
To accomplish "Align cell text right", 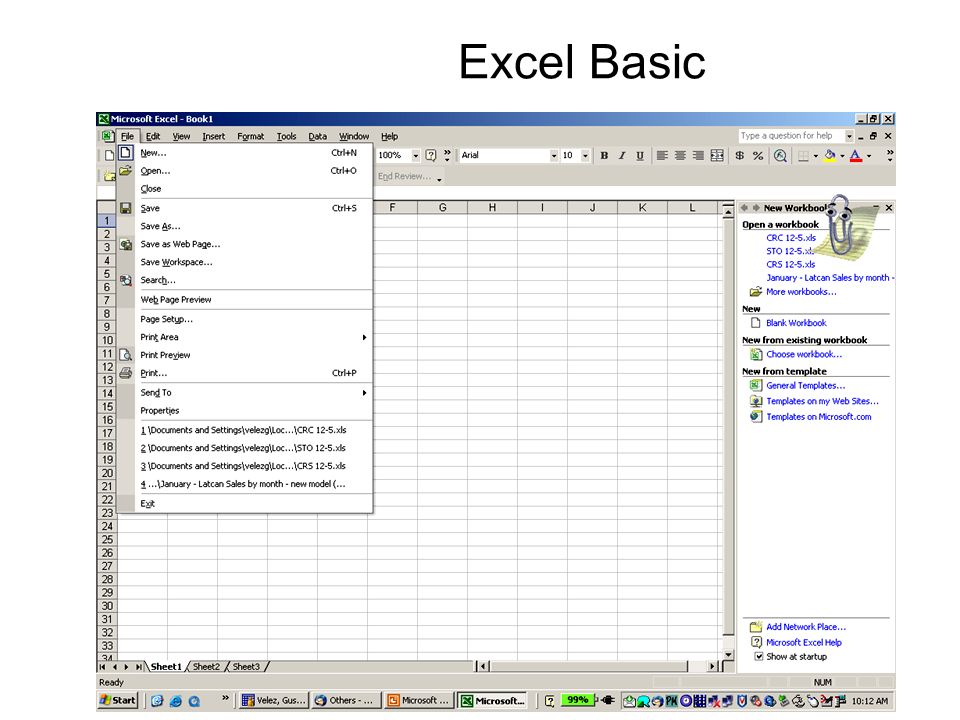I will point(698,156).
